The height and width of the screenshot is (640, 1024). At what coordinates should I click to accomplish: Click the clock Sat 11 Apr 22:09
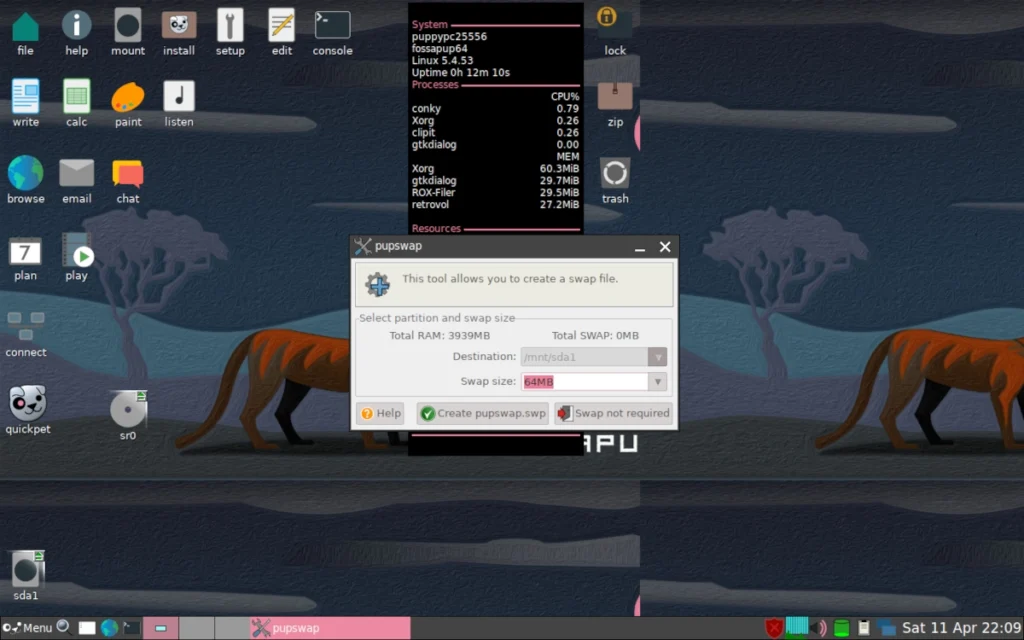(x=961, y=628)
